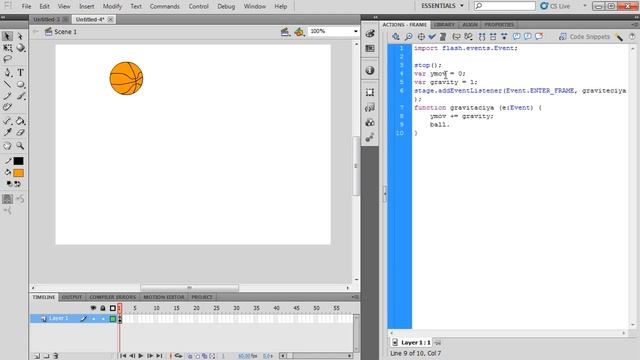Click Apply Block Comment icon

[516, 37]
